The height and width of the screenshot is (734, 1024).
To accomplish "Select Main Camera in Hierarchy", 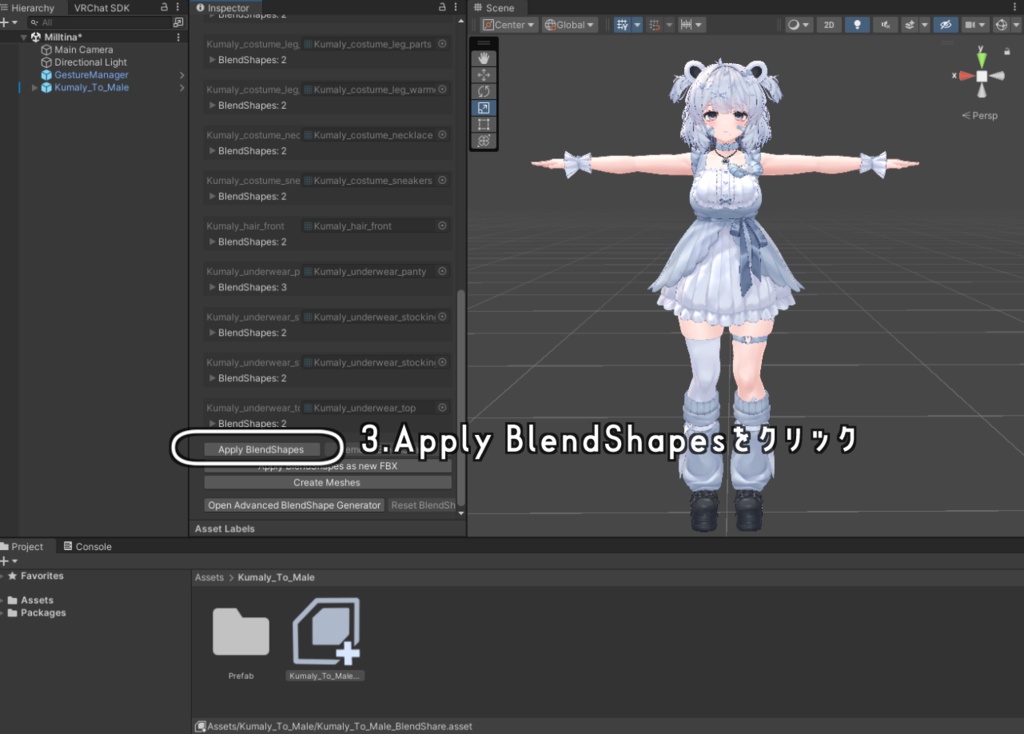I will coord(84,50).
